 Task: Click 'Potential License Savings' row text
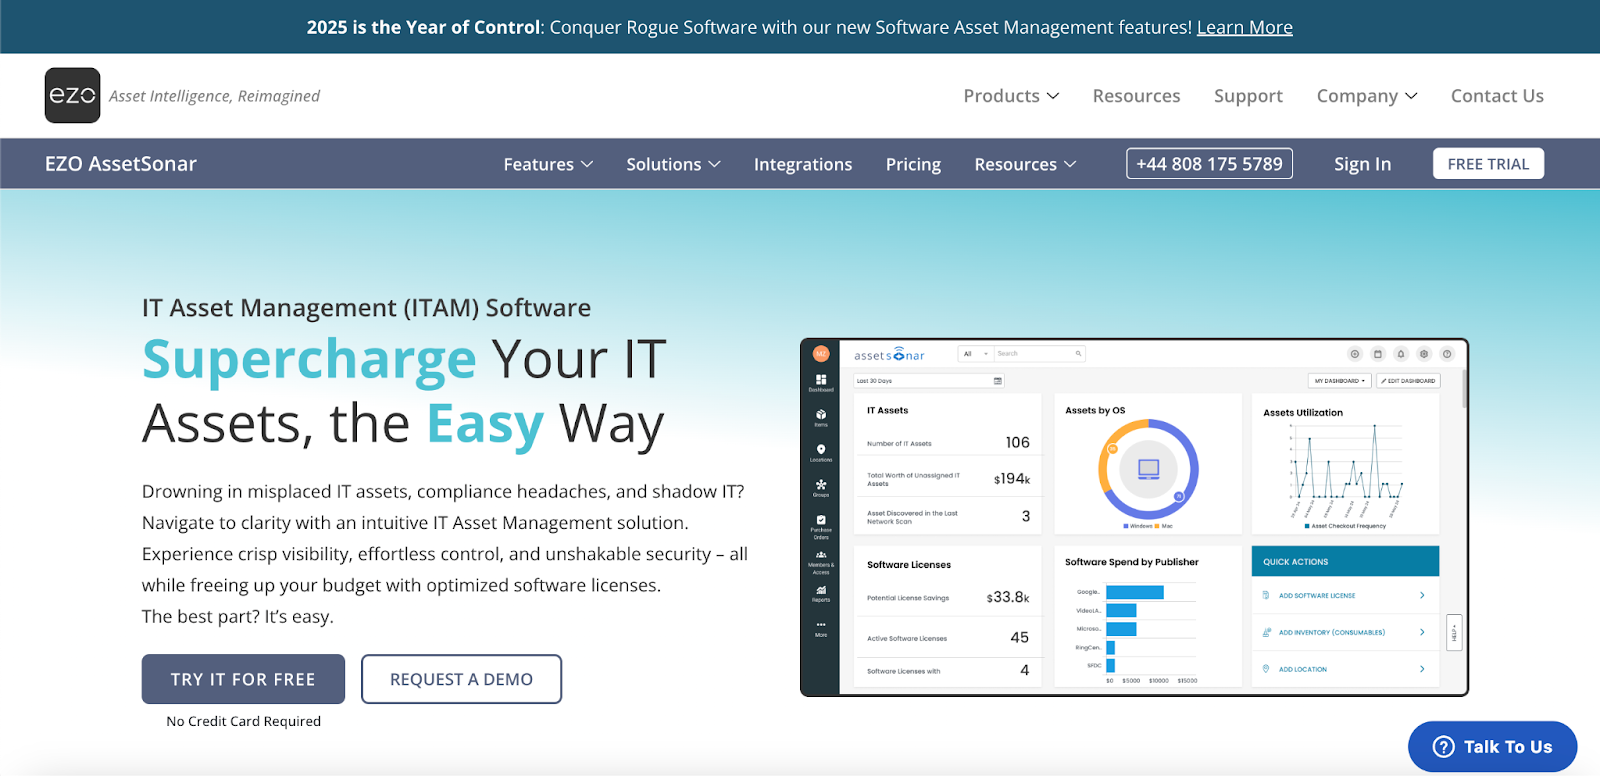[908, 598]
